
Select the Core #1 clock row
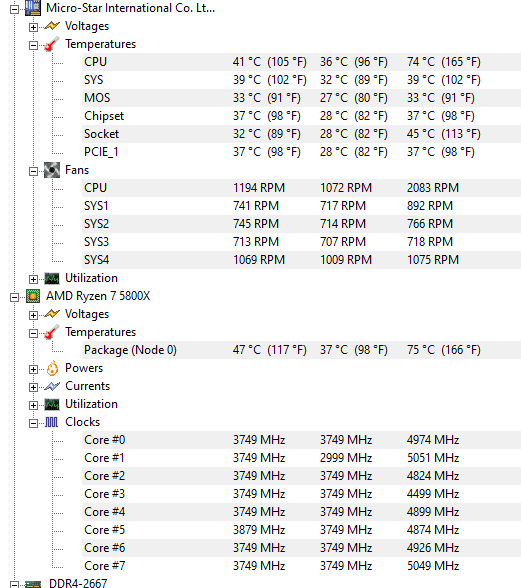point(301,458)
